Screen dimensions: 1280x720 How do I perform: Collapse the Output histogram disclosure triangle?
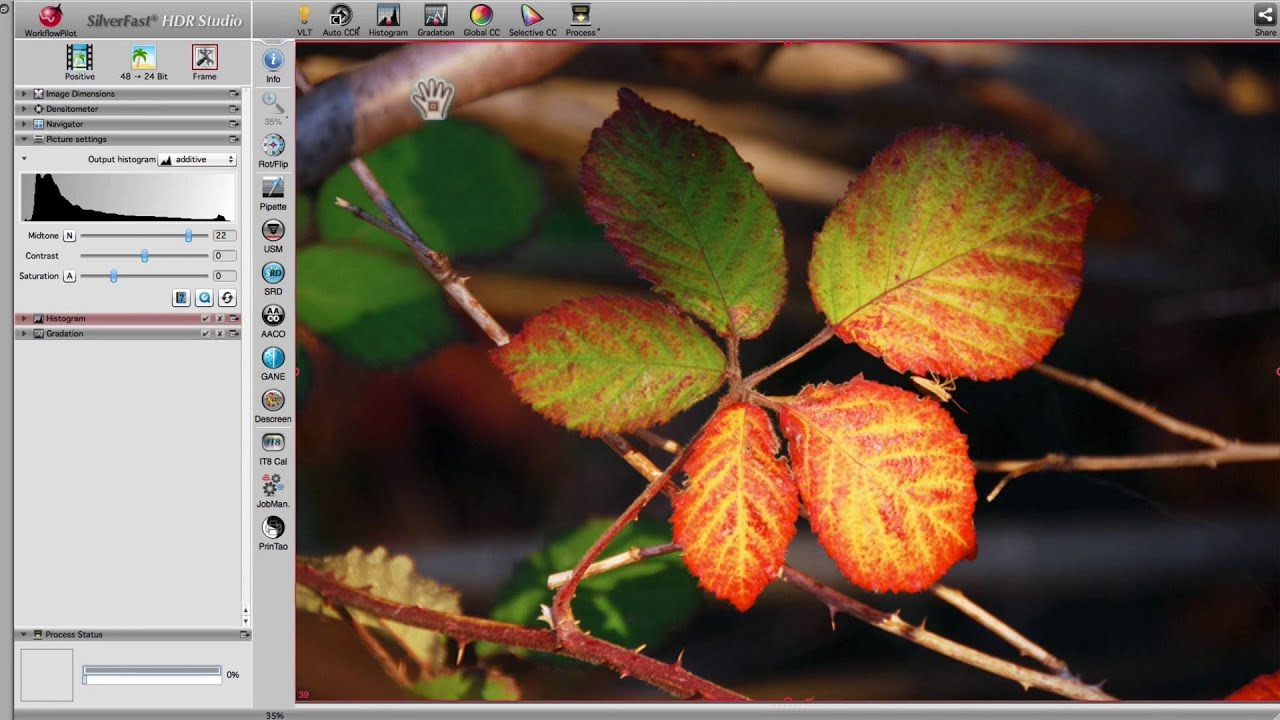pos(24,159)
